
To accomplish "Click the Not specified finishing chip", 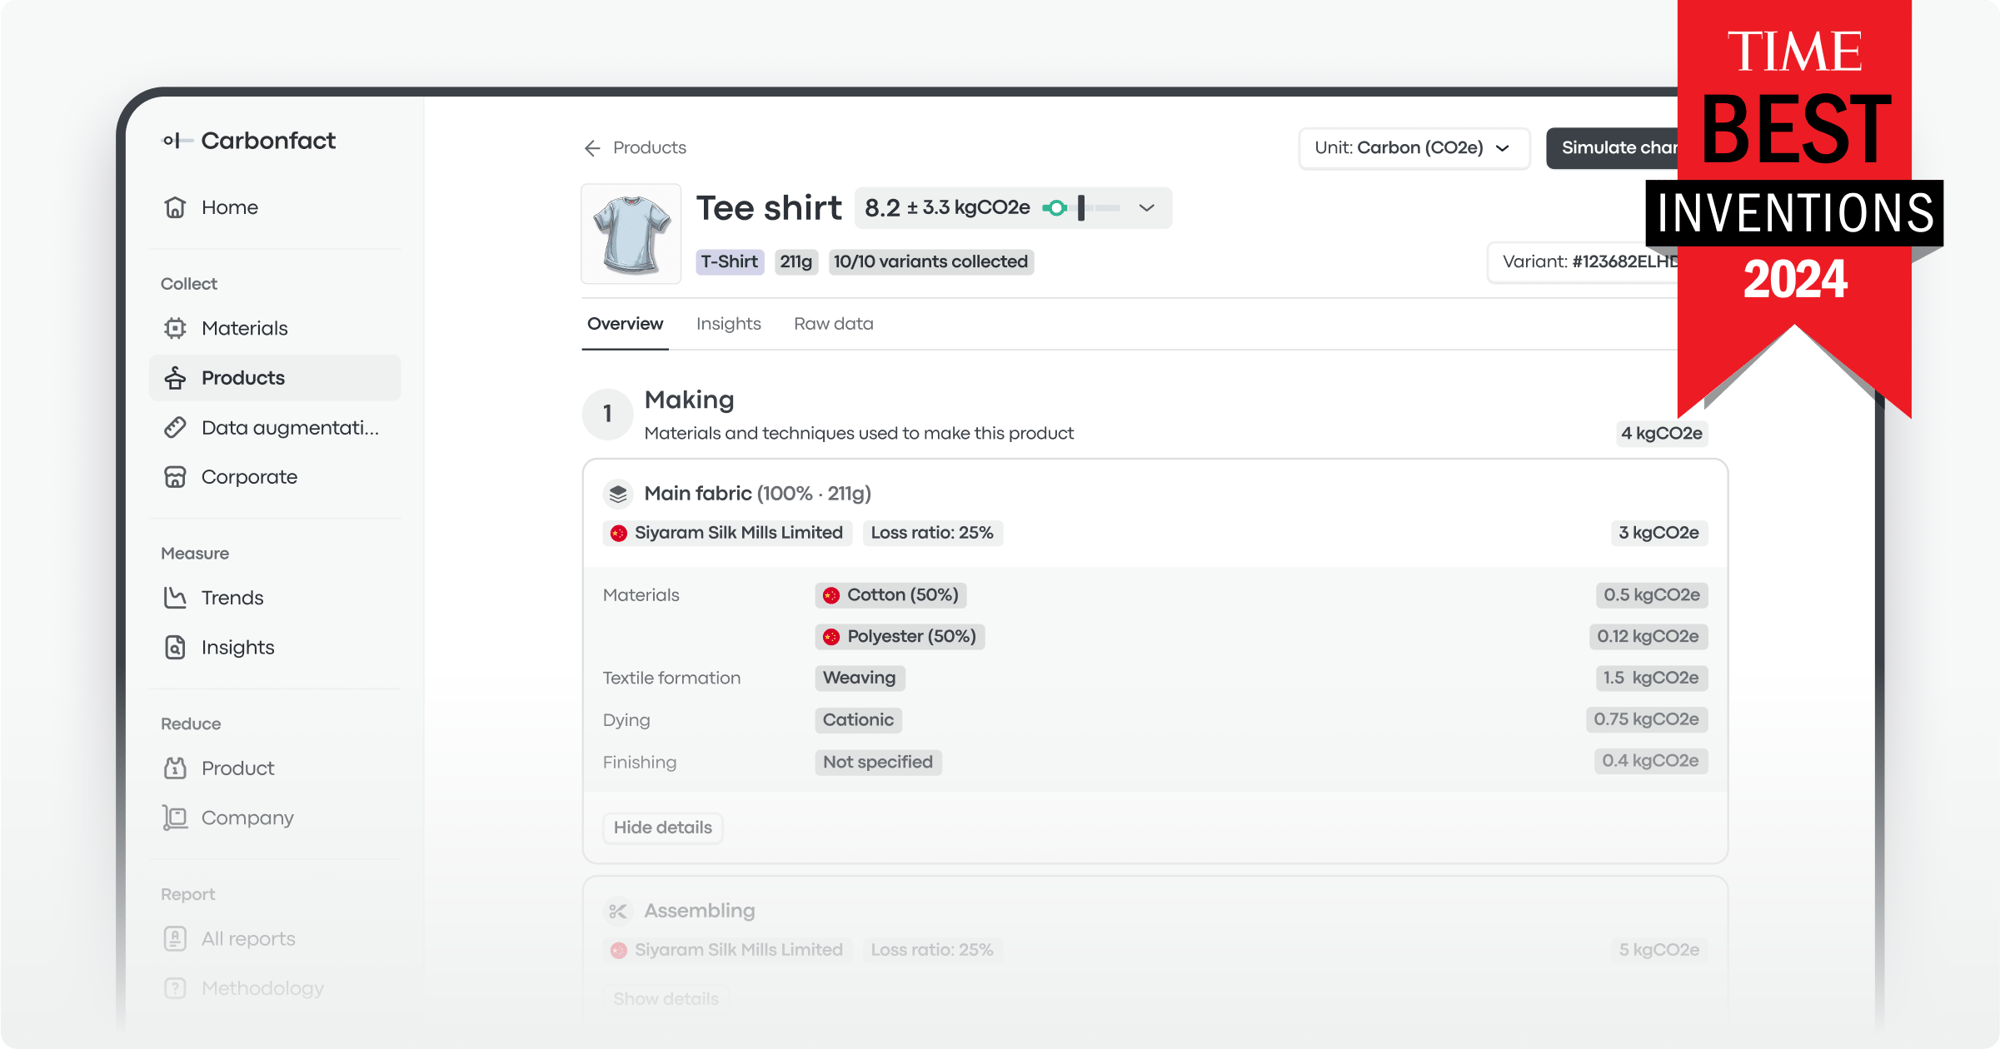I will pyautogui.click(x=878, y=762).
